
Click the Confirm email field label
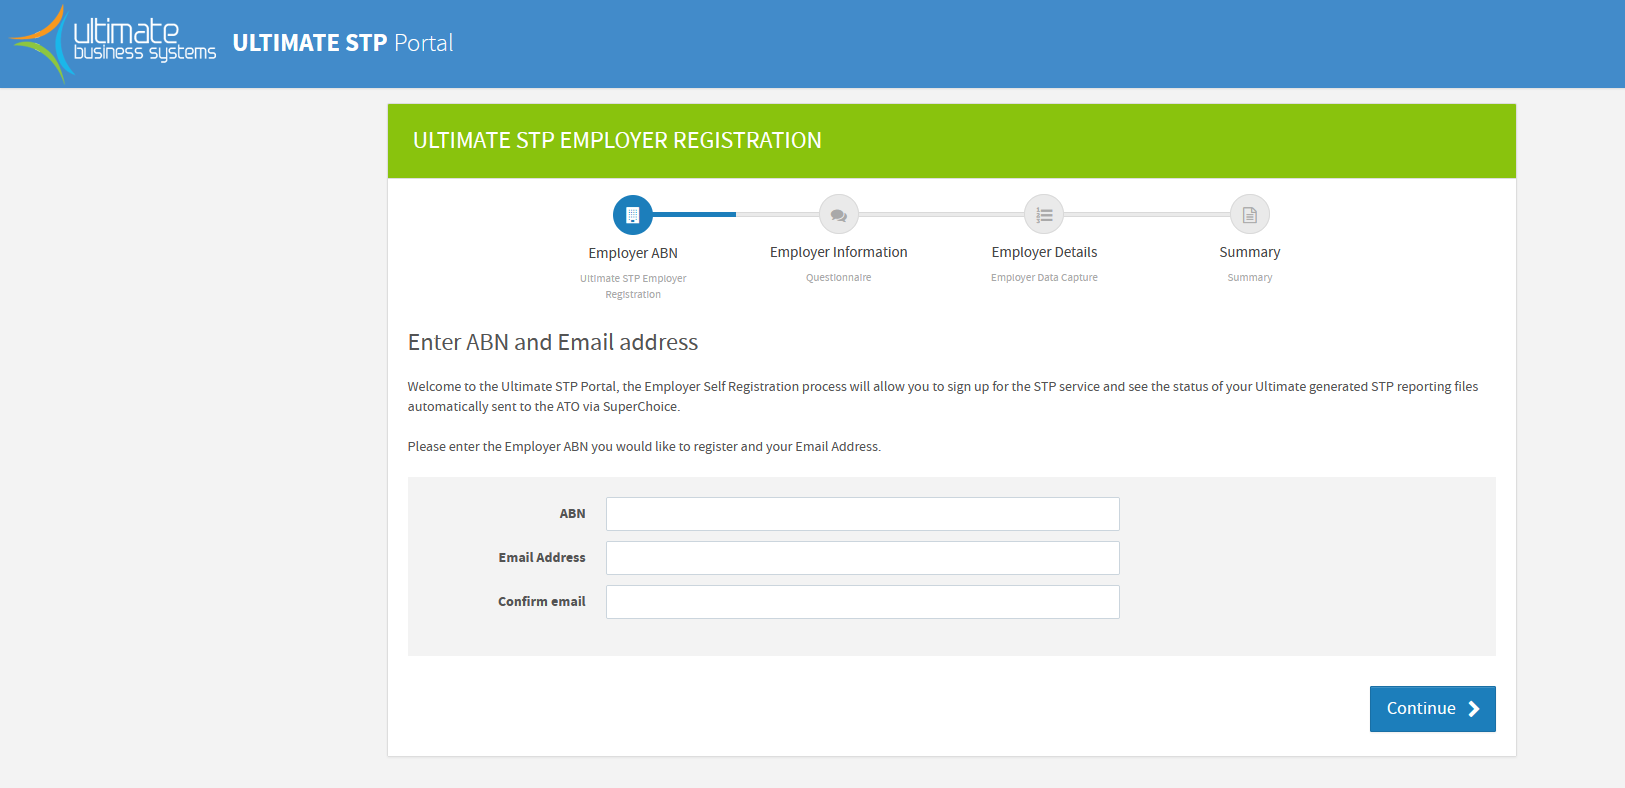542,602
